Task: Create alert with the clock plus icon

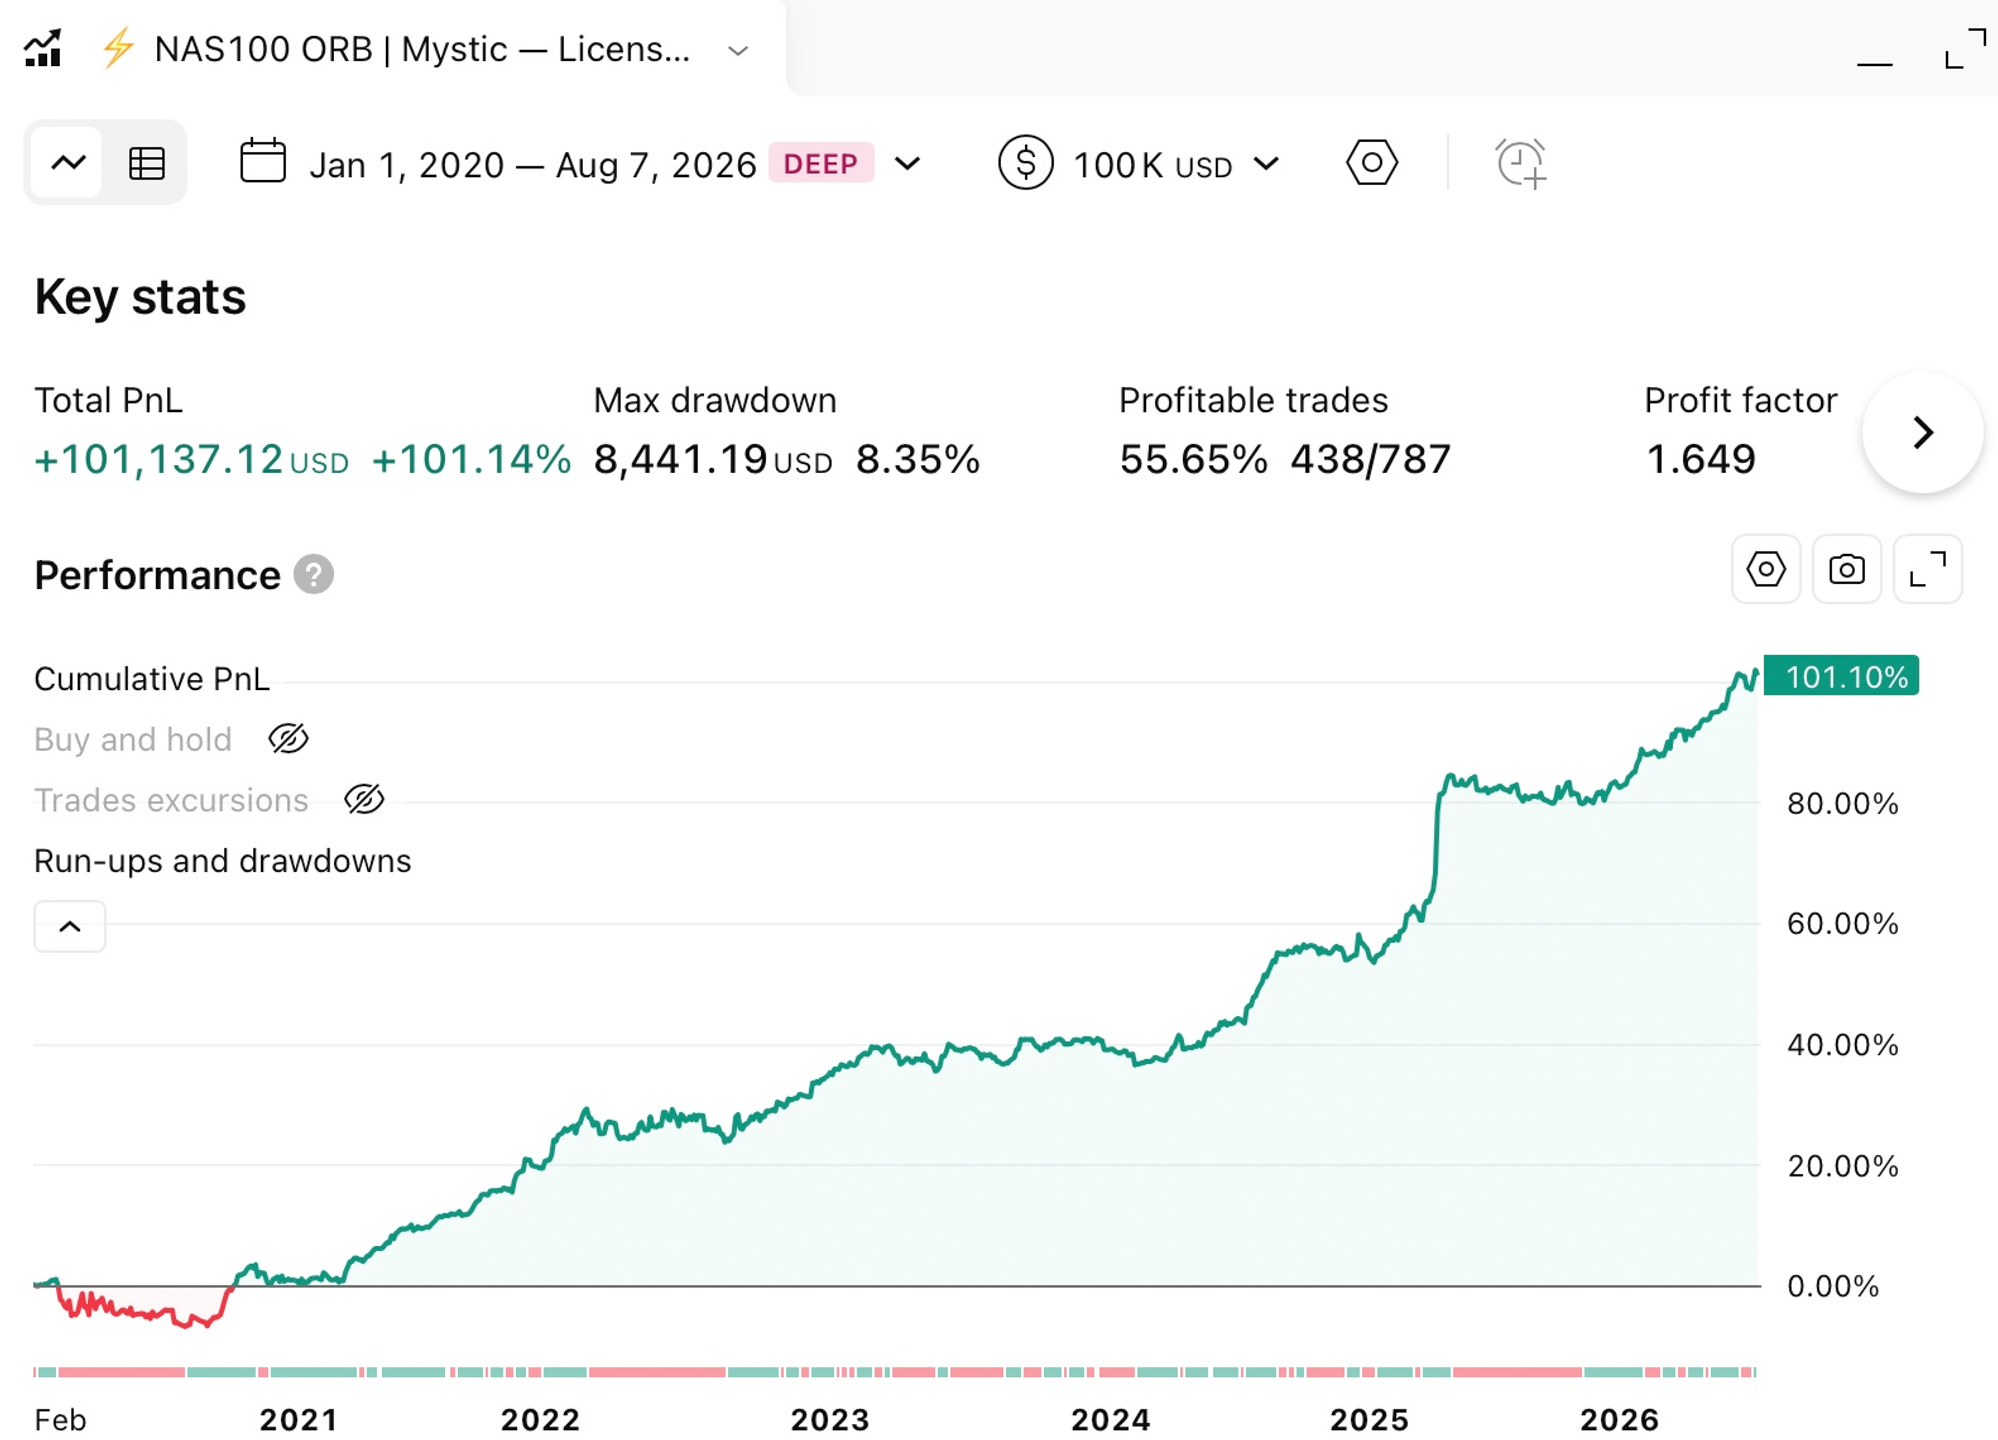Action: [x=1521, y=163]
